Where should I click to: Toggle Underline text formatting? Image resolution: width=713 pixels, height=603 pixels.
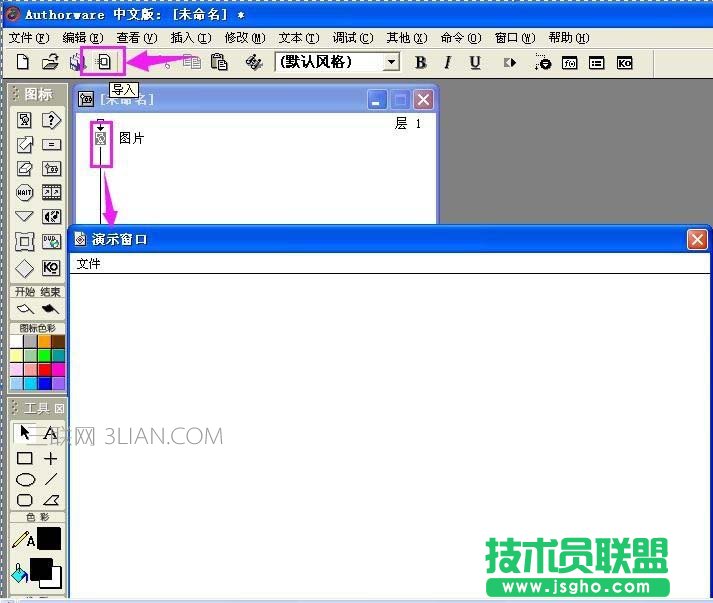(475, 62)
